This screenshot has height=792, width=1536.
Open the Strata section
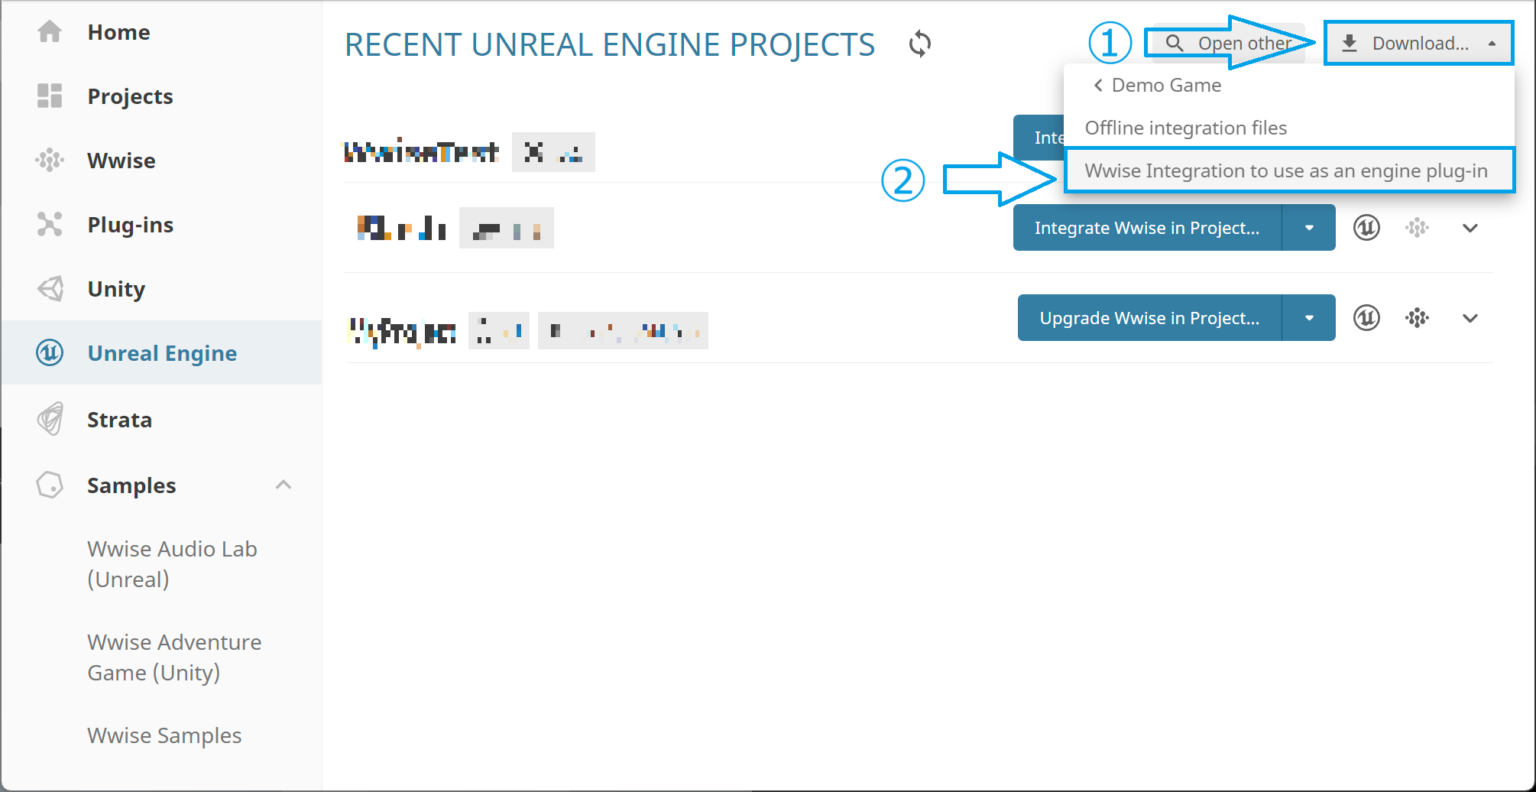[119, 419]
